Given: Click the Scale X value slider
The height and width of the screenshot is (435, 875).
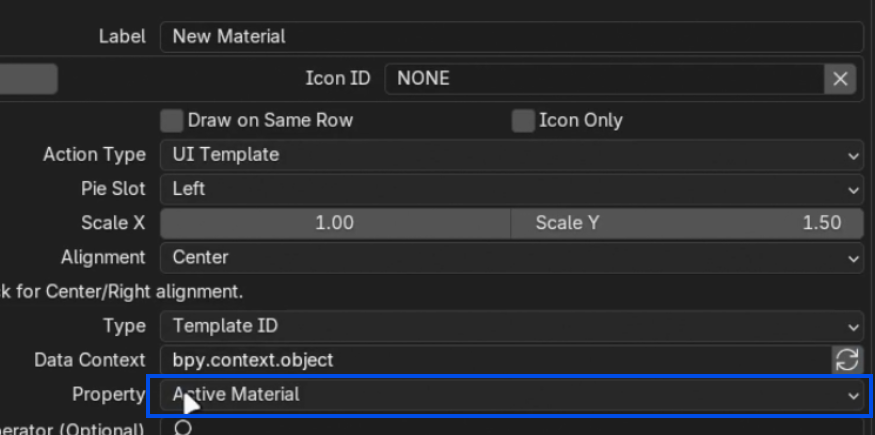Looking at the screenshot, I should (x=335, y=223).
